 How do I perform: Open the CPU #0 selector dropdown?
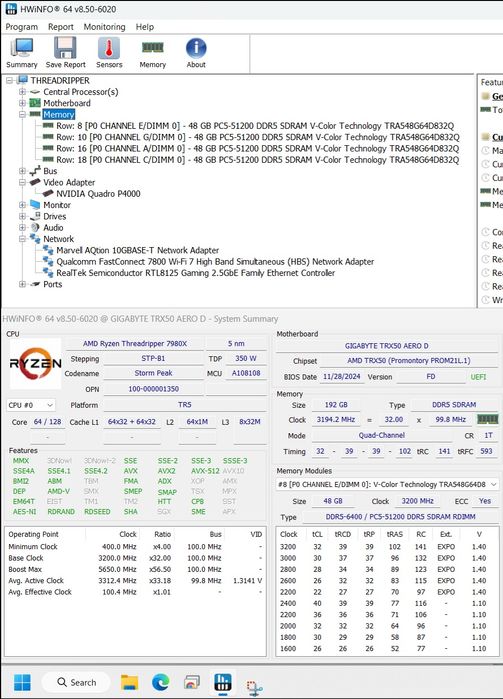(x=31, y=405)
